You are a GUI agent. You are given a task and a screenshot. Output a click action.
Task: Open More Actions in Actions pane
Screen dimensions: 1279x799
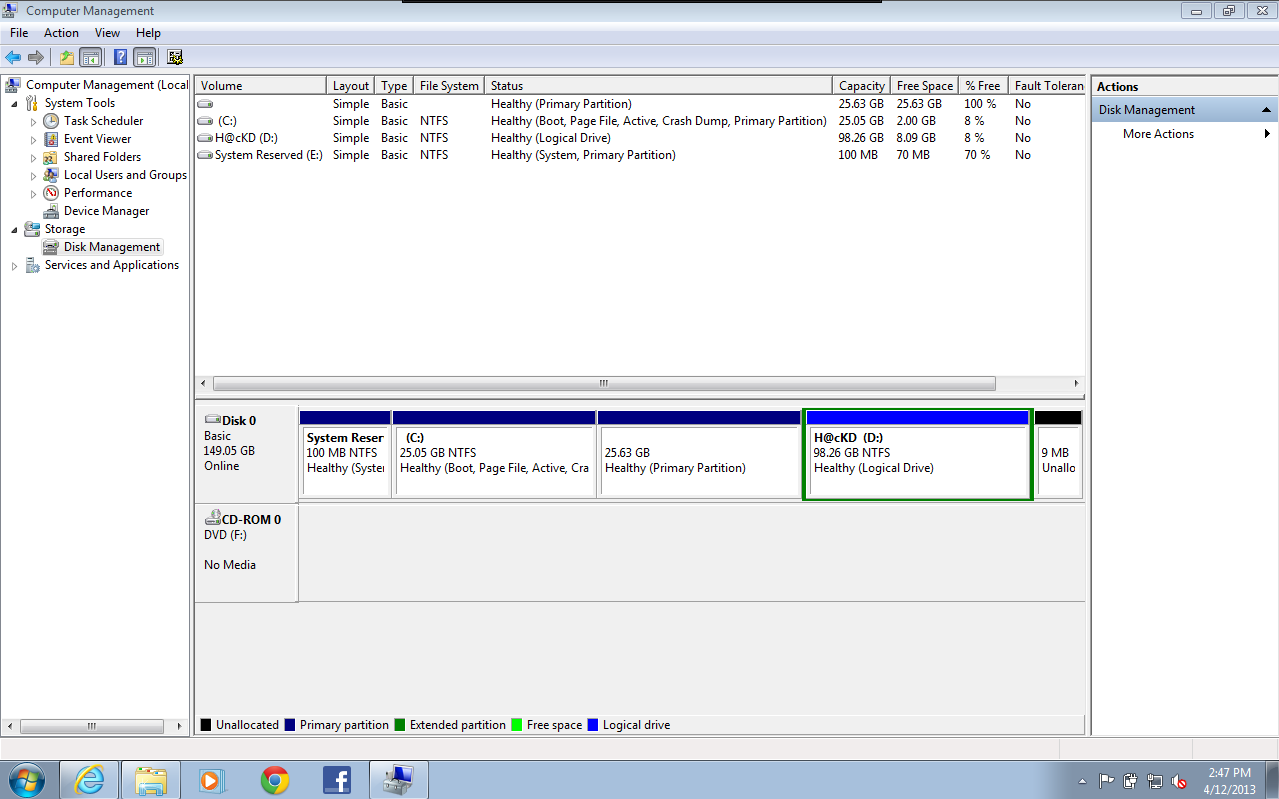(1158, 134)
